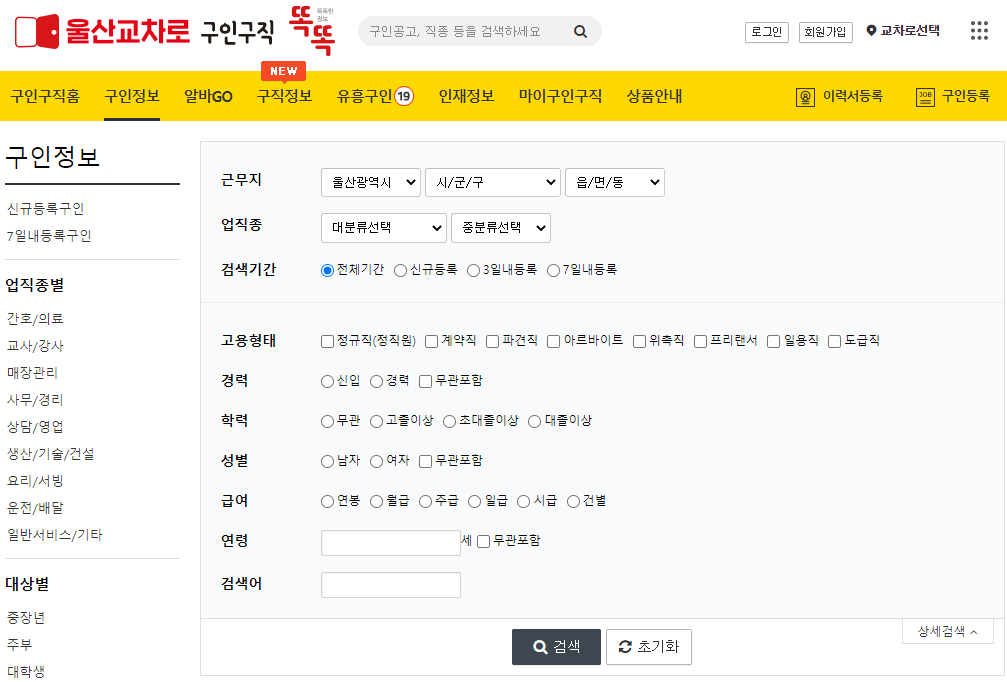Open the 울산광역시 region dropdown
Image resolution: width=1007 pixels, height=682 pixels.
tap(370, 182)
